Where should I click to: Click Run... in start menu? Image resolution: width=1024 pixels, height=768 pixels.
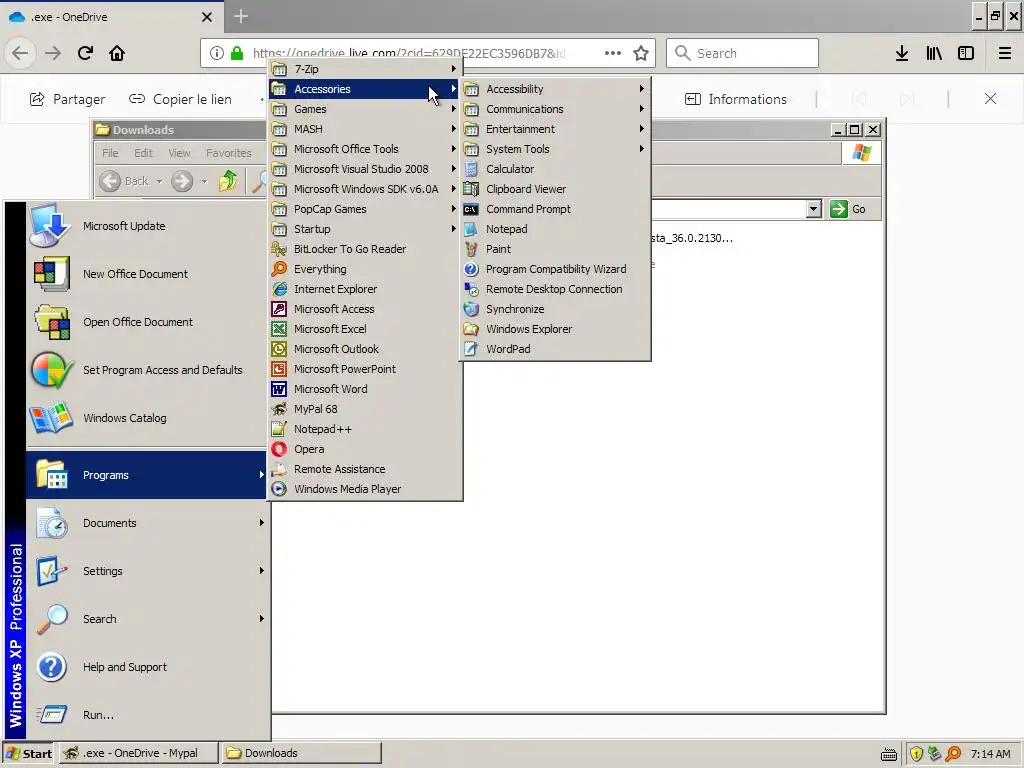147,715
